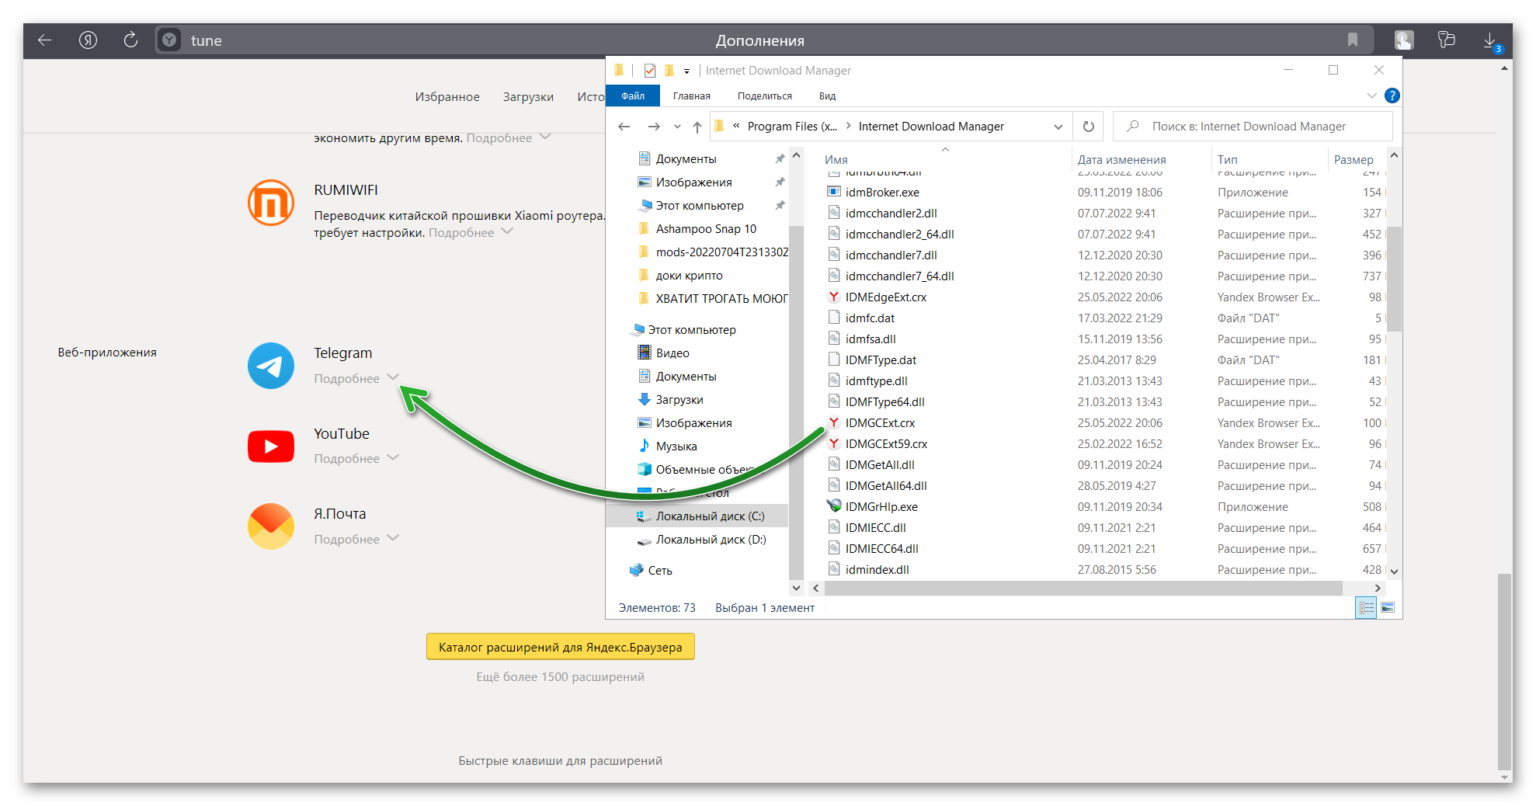
Task: Switch to details view layout icon
Action: (x=1366, y=607)
